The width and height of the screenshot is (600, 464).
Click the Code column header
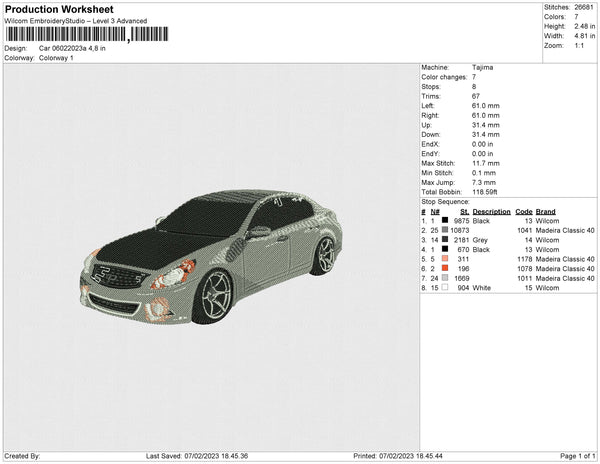(x=523, y=212)
